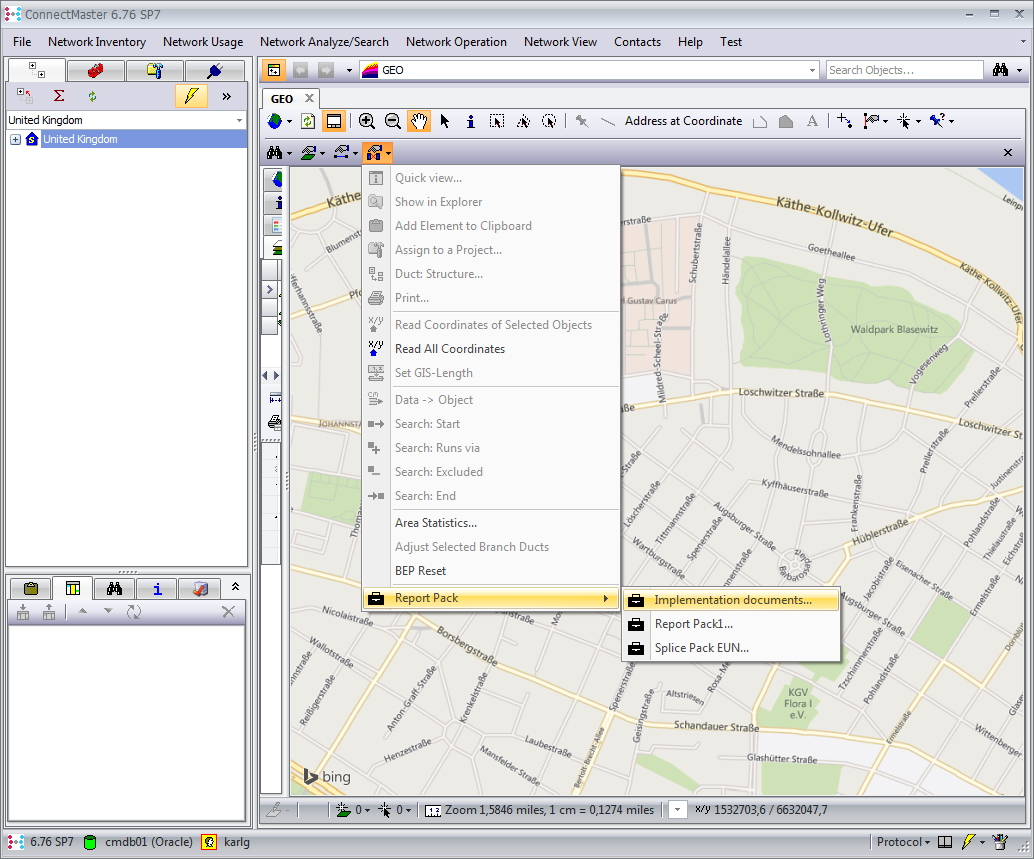Click the rectangle selection tool icon
The height and width of the screenshot is (859, 1034).
pyautogui.click(x=497, y=121)
